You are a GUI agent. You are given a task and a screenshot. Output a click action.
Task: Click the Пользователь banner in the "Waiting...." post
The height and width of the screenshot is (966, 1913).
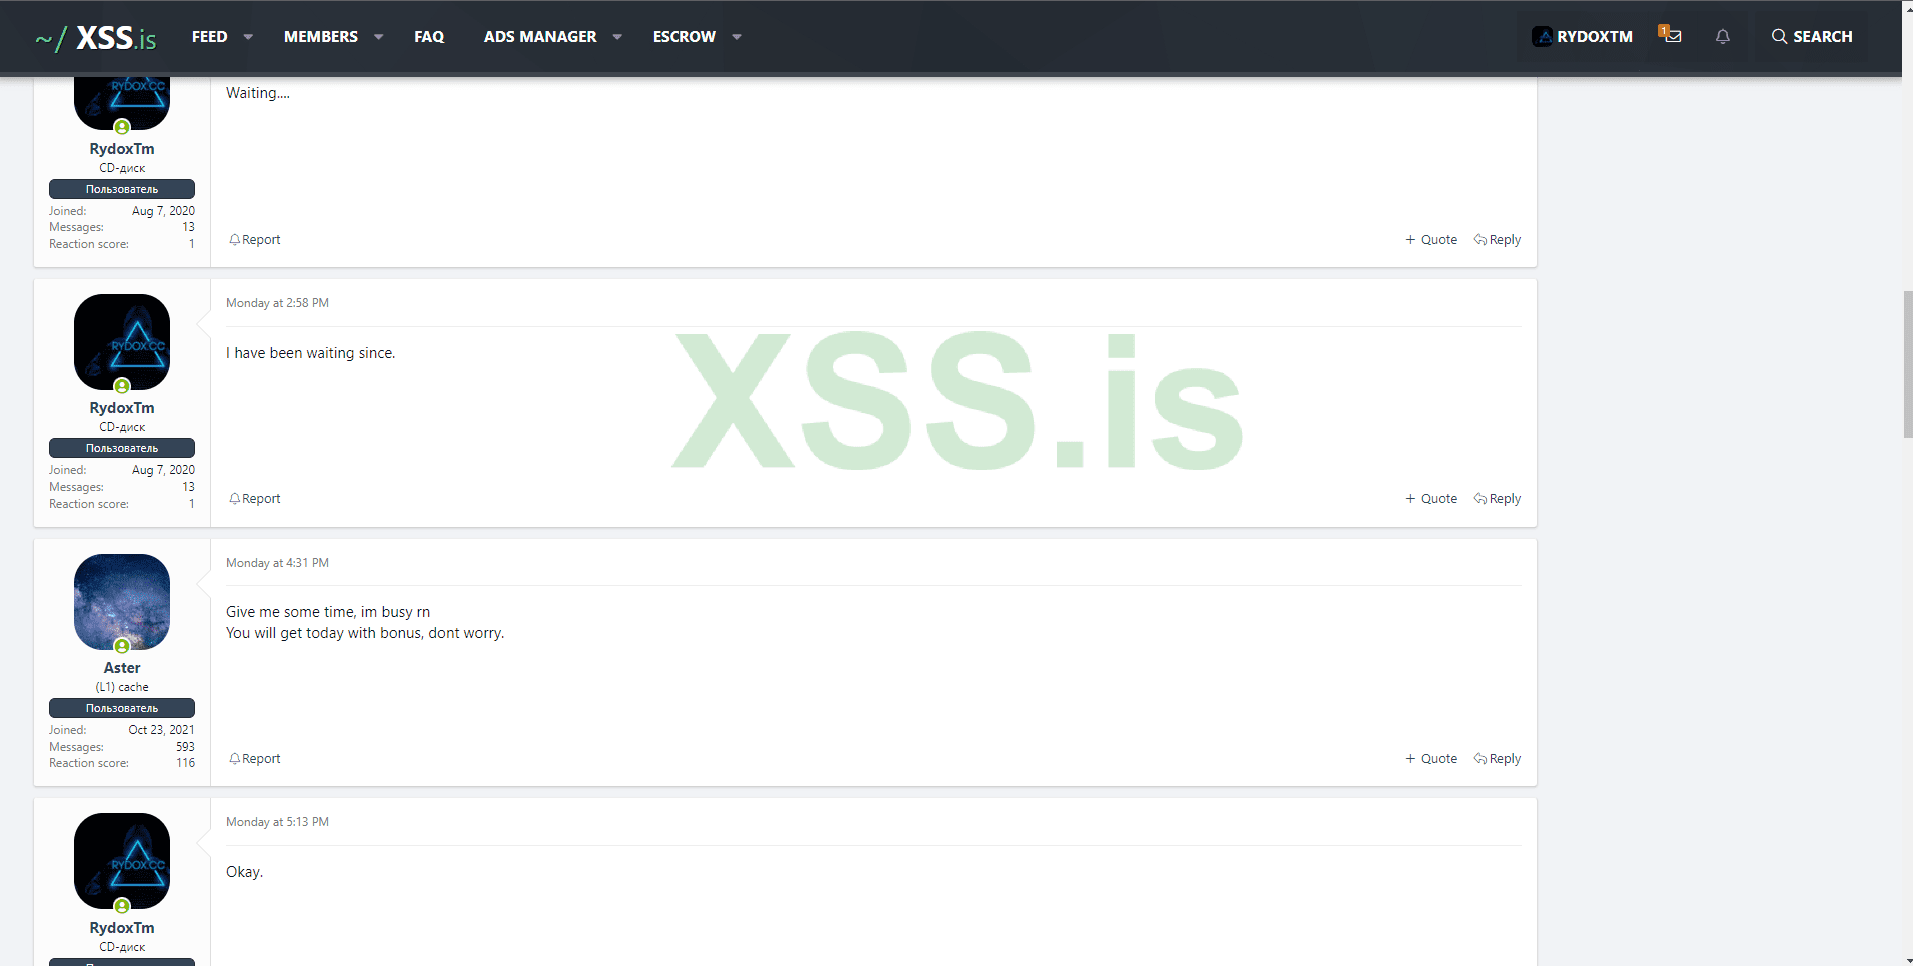click(122, 189)
